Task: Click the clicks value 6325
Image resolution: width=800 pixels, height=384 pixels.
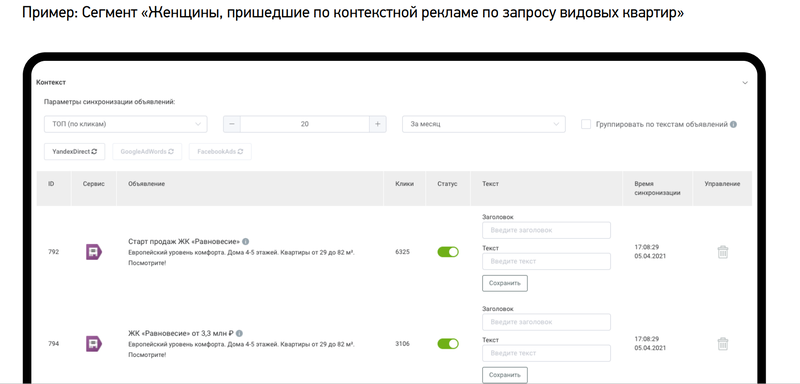Action: [403, 252]
